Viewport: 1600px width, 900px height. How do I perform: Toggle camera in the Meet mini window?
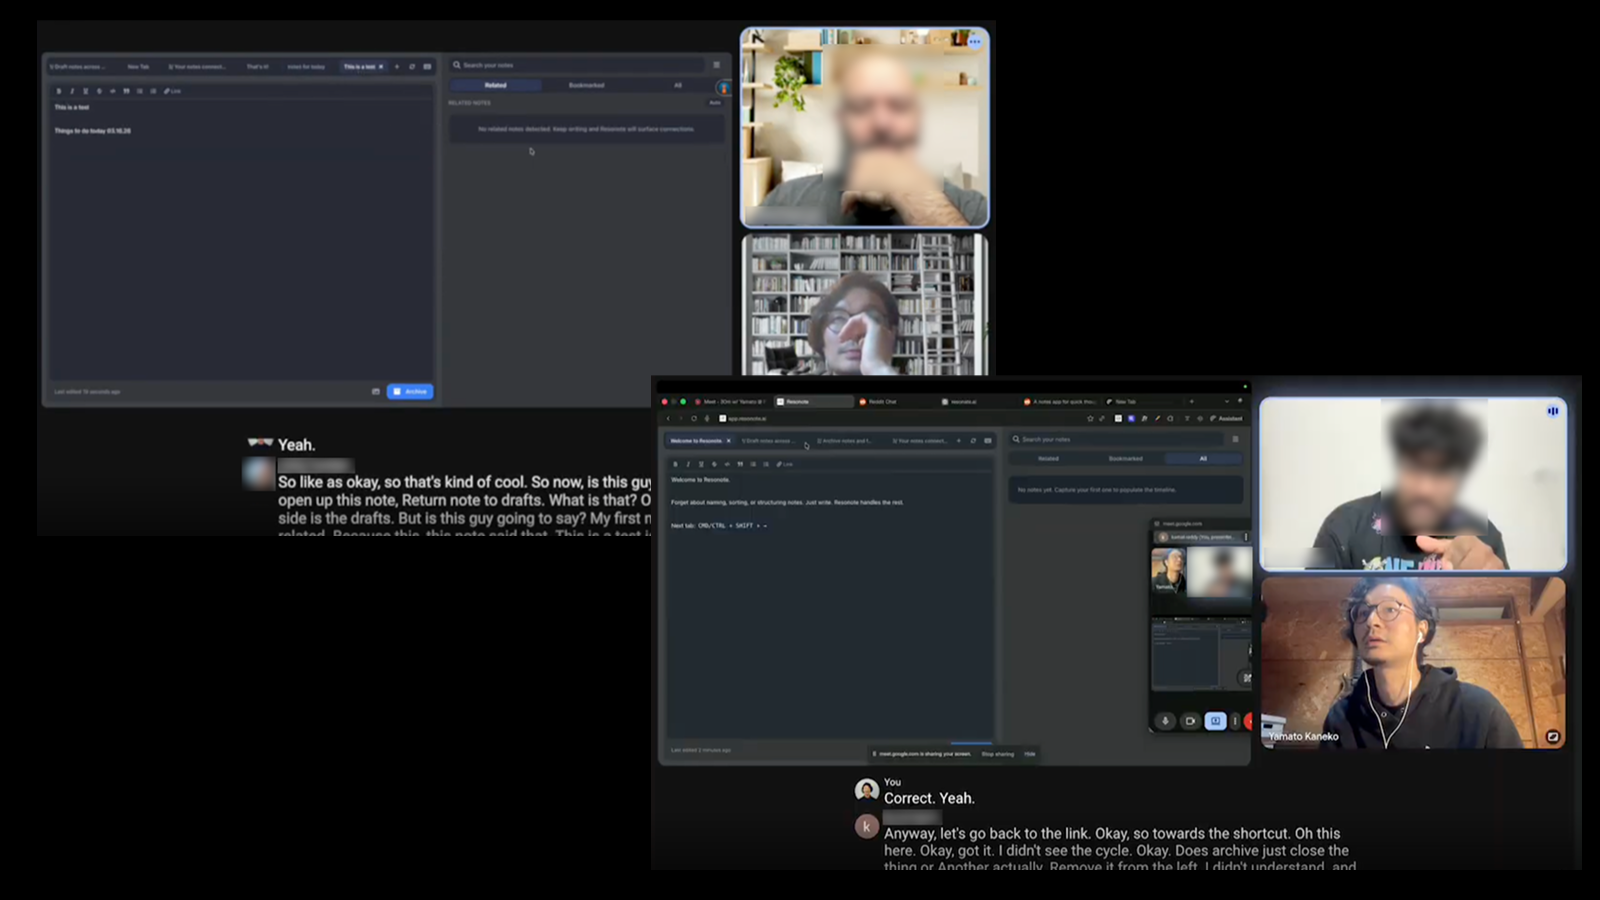click(x=1190, y=721)
